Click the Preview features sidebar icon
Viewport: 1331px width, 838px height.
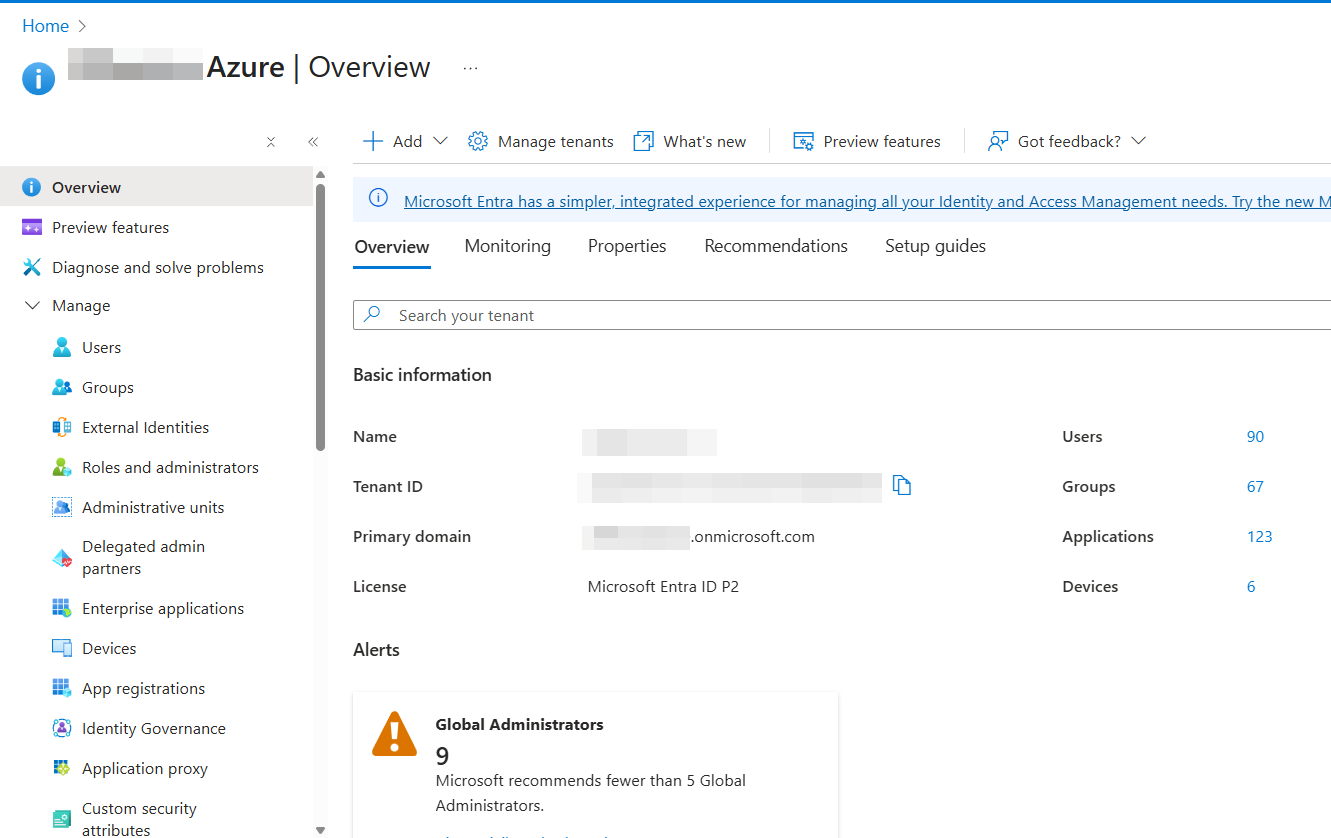click(31, 227)
